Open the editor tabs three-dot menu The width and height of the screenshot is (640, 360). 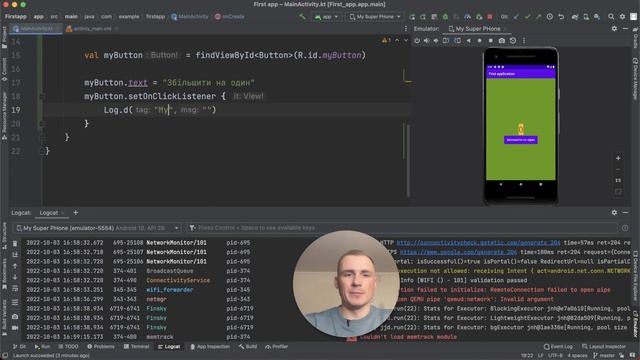tap(405, 29)
